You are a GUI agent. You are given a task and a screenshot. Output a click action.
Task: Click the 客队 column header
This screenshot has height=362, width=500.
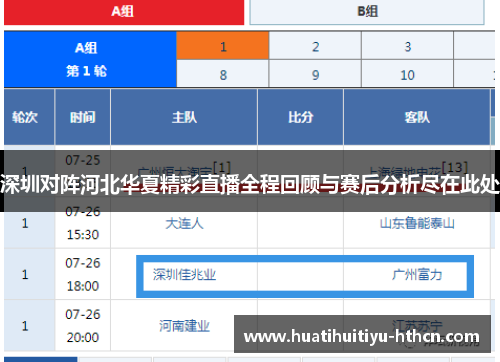(x=417, y=117)
